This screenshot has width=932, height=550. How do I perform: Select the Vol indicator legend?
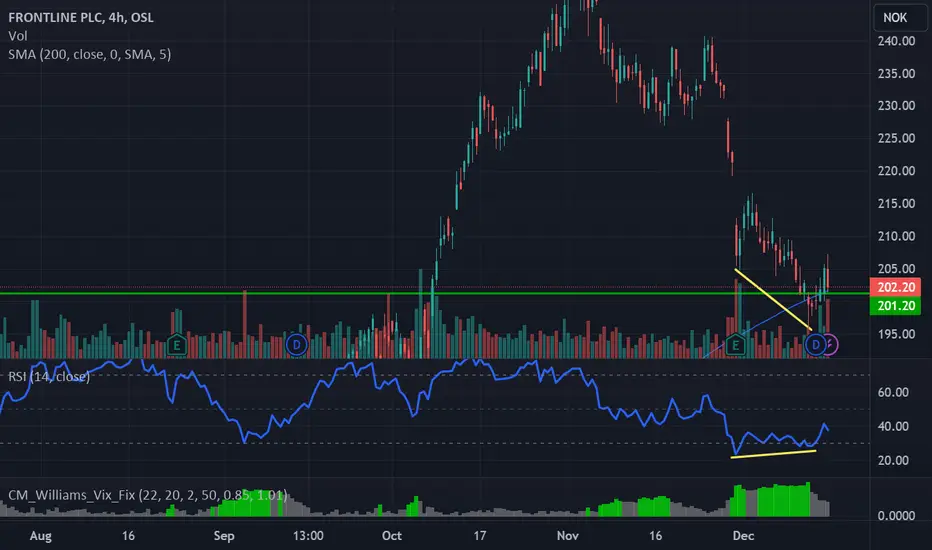click(18, 36)
